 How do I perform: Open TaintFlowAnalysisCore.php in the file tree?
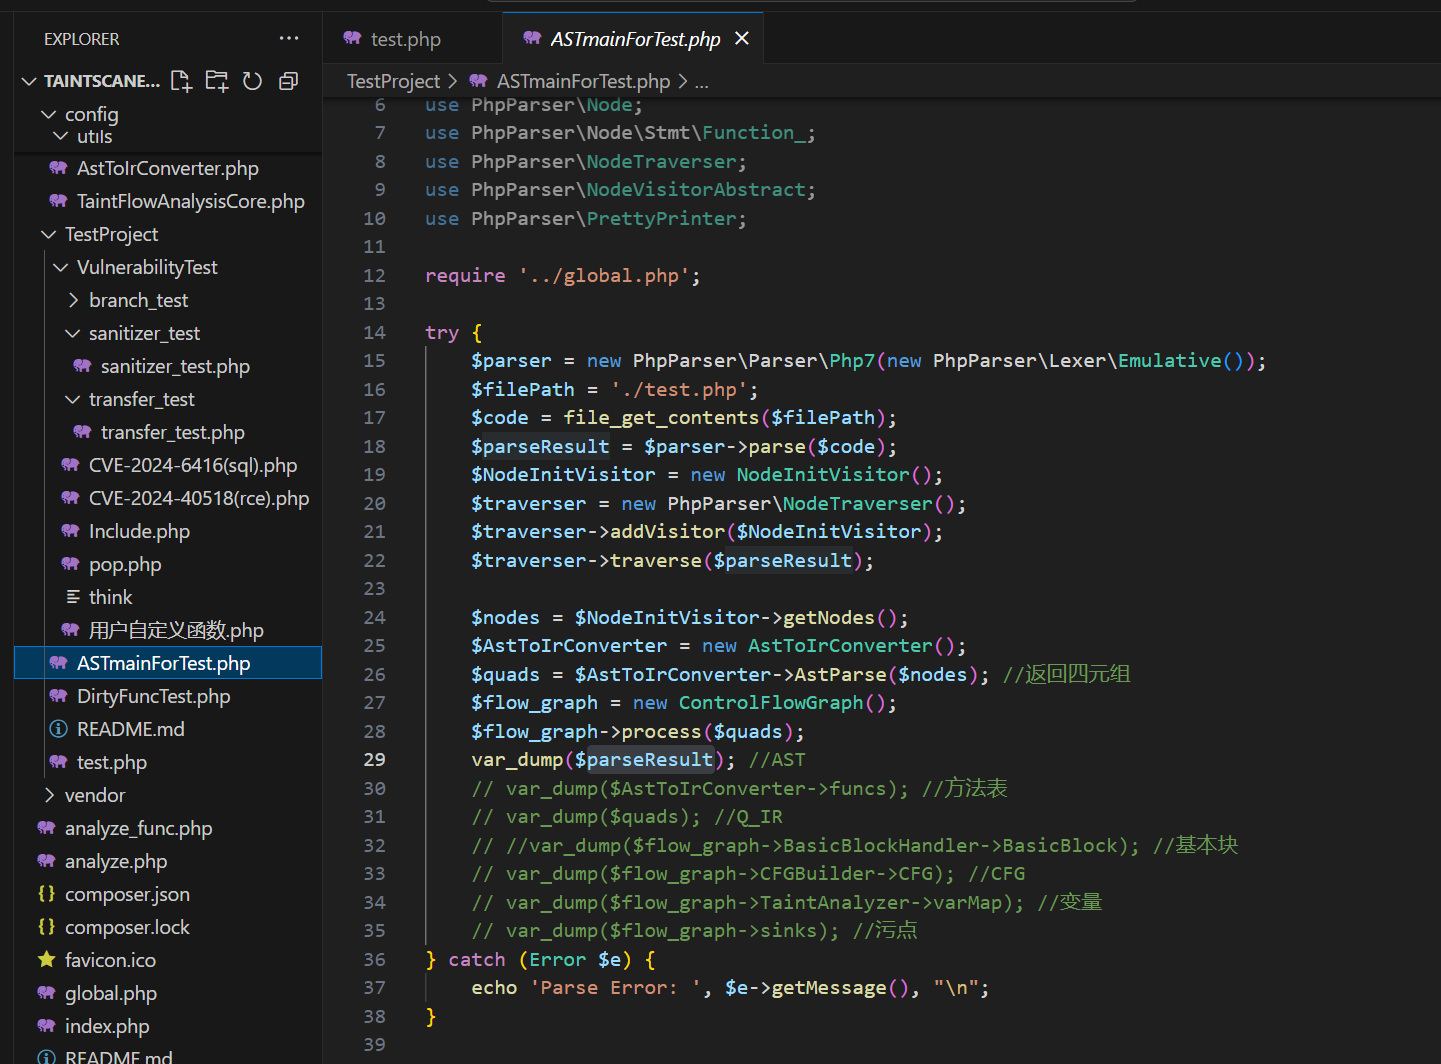tap(190, 201)
